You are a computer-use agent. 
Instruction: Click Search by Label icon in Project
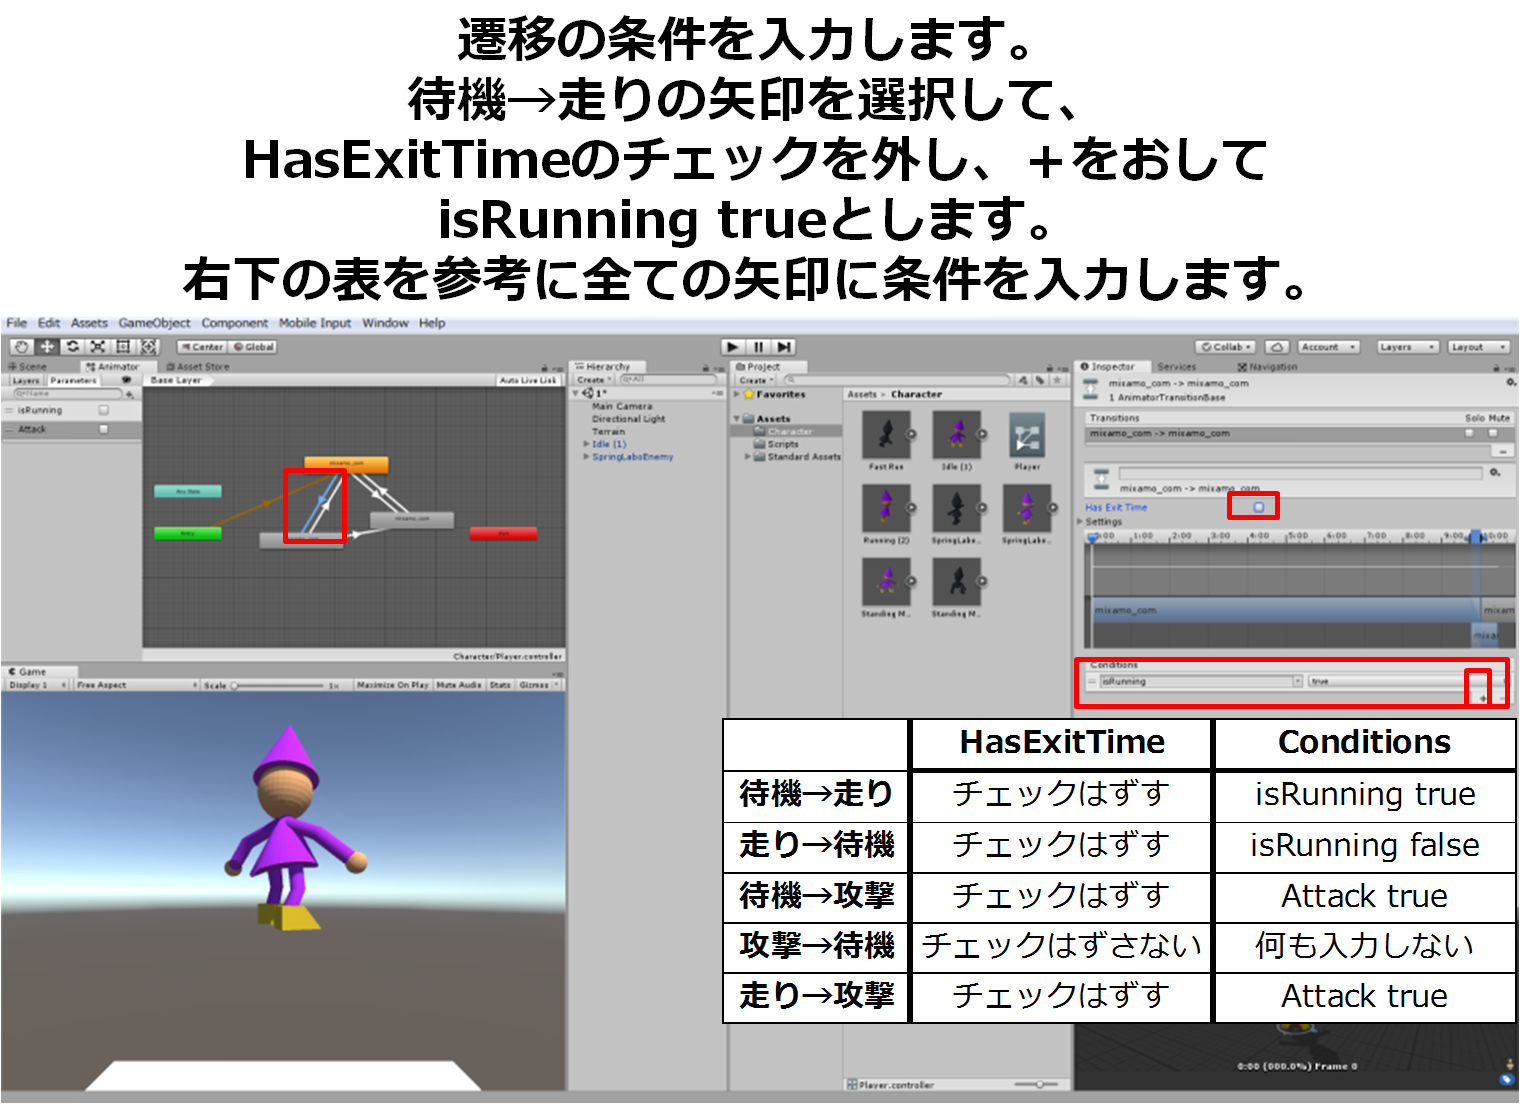[x=1040, y=380]
